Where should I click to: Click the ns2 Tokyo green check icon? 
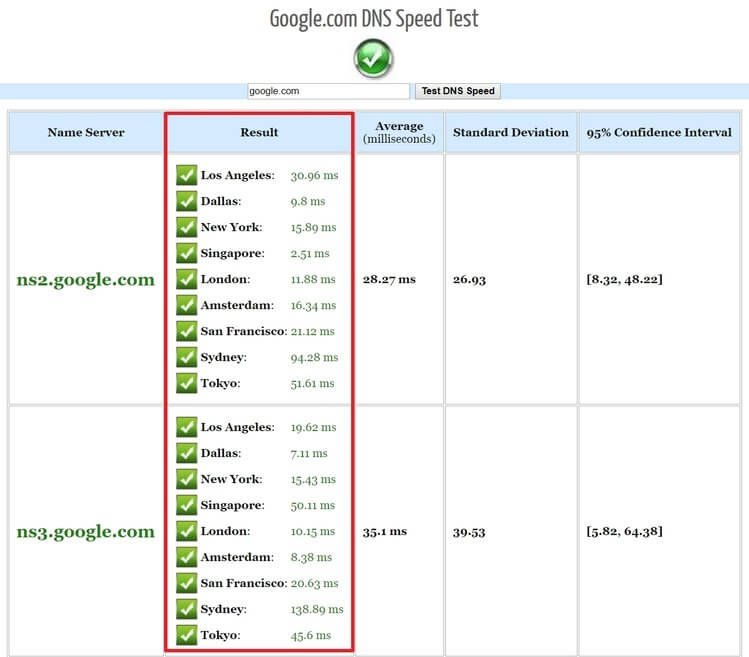186,383
